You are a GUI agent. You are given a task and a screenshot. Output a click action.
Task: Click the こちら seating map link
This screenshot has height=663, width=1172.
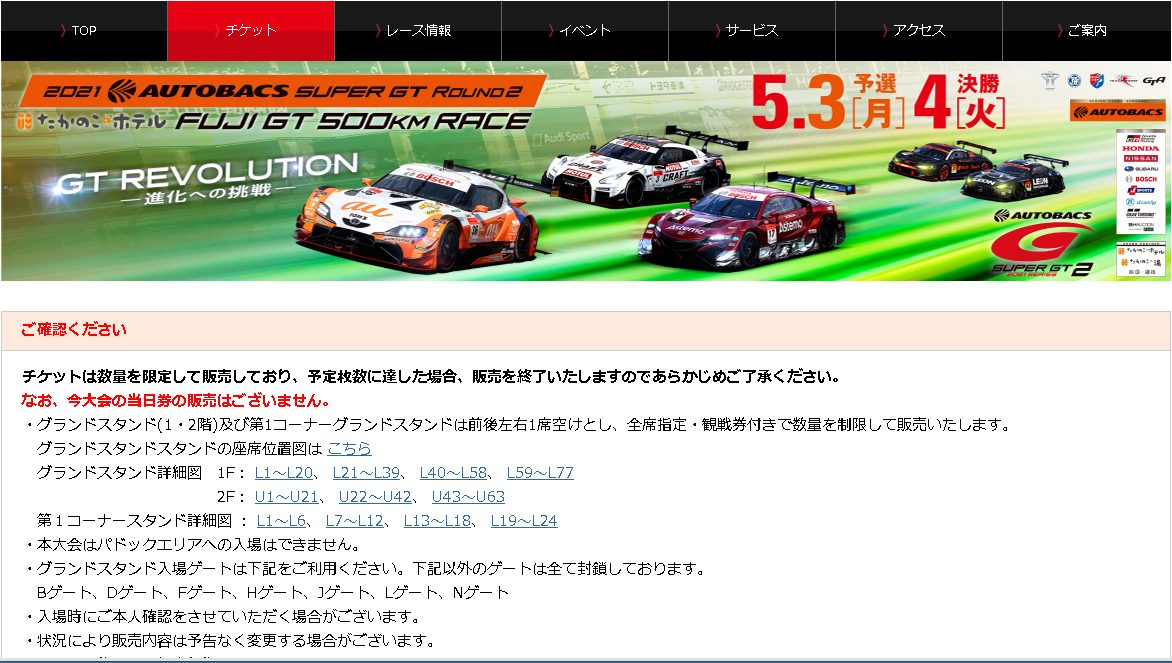(x=349, y=448)
